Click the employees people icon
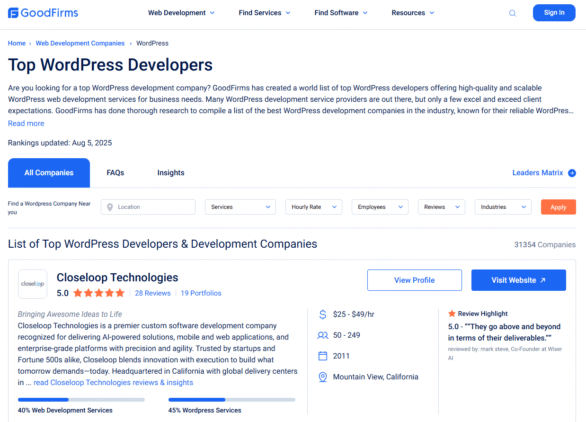 [323, 335]
